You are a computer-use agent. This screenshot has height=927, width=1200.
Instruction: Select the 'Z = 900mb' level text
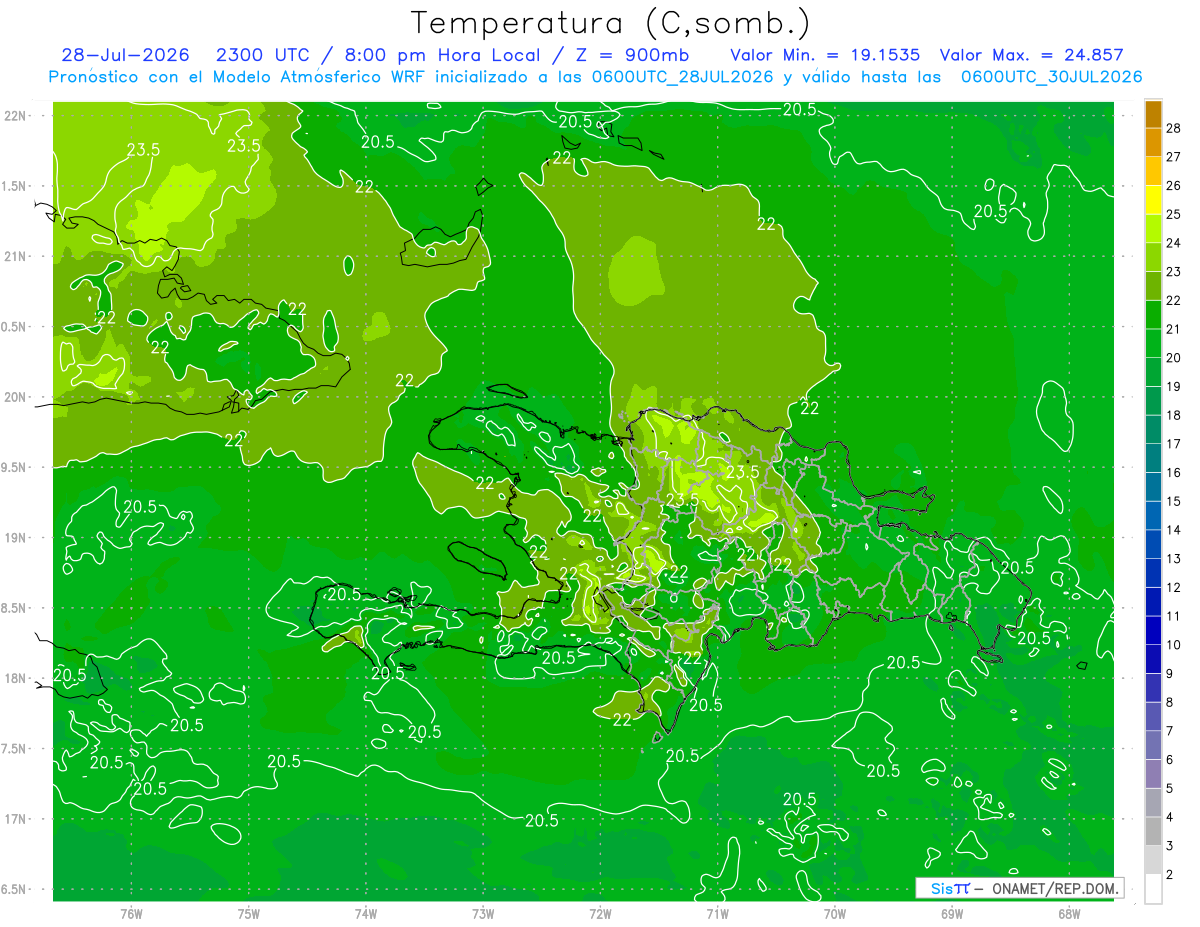632,56
